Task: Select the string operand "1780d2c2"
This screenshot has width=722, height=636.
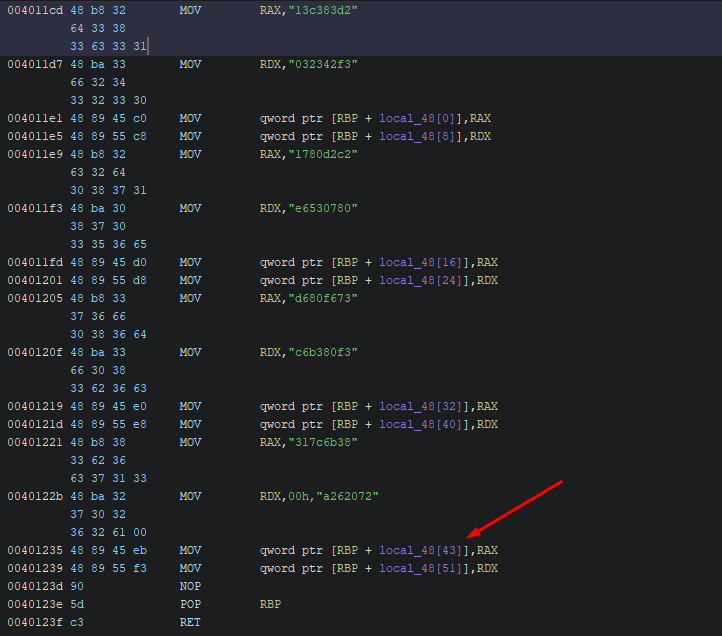Action: [320, 154]
